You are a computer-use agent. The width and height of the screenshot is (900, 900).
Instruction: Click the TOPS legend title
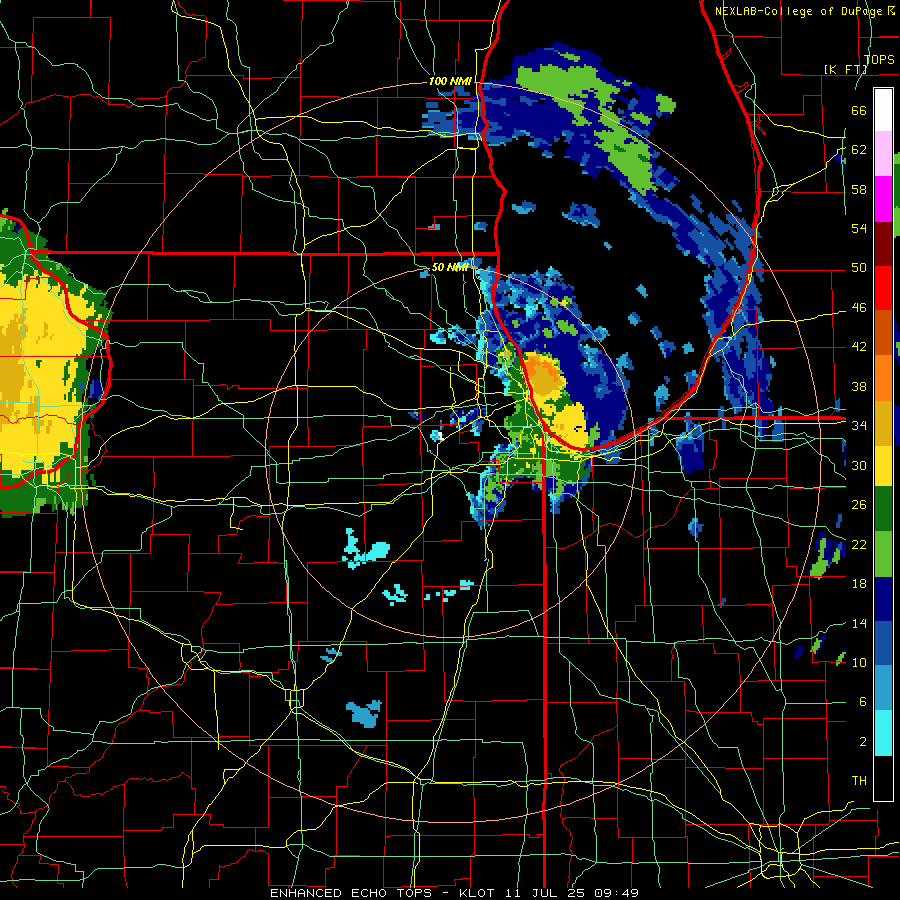point(879,60)
